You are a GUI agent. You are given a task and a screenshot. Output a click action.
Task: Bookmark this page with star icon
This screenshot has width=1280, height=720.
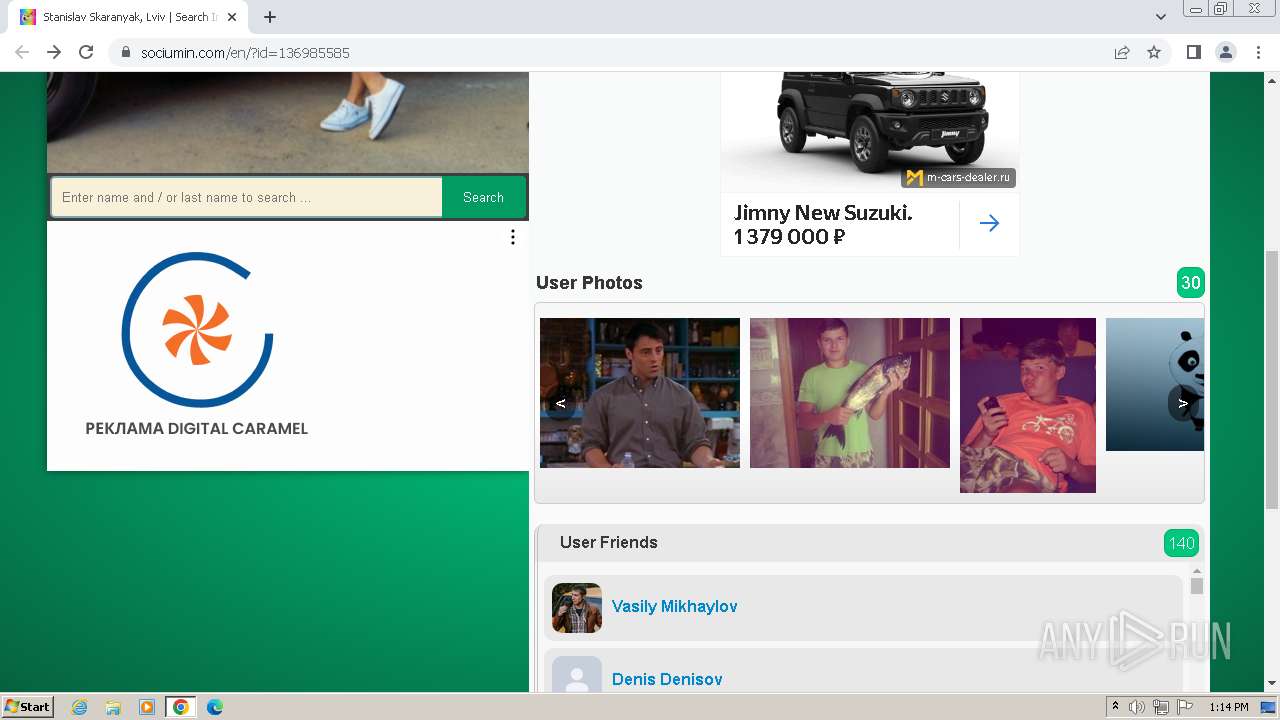(1154, 52)
